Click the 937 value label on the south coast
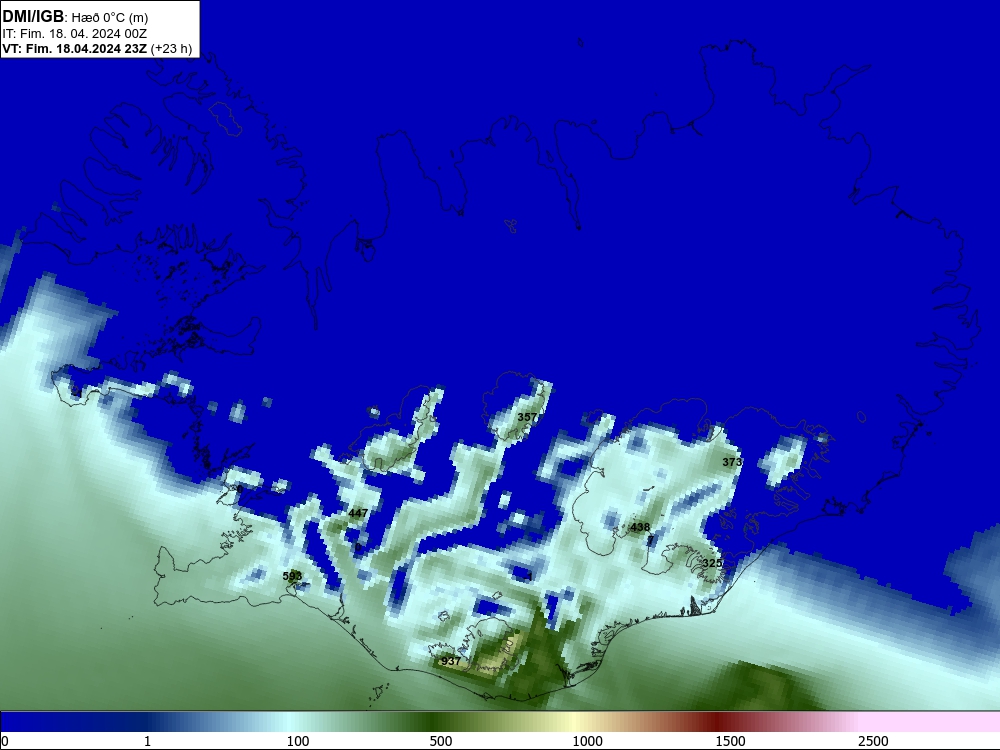 (x=451, y=661)
